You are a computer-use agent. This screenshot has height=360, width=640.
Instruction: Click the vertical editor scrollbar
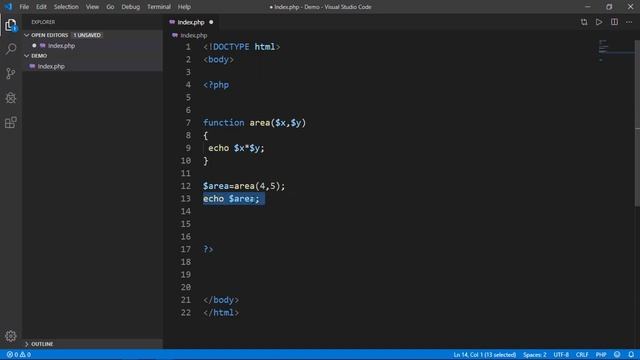[x=637, y=122]
